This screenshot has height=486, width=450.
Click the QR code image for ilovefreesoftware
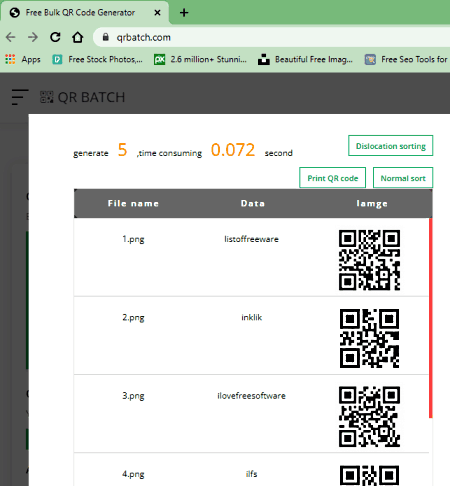click(x=369, y=417)
